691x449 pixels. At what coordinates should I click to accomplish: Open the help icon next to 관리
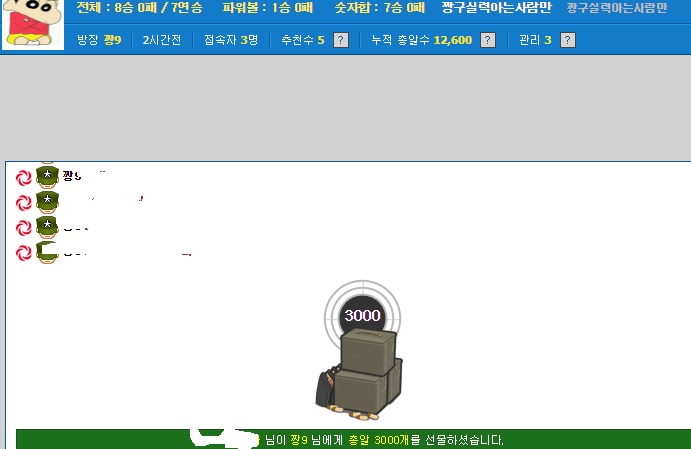coord(567,40)
